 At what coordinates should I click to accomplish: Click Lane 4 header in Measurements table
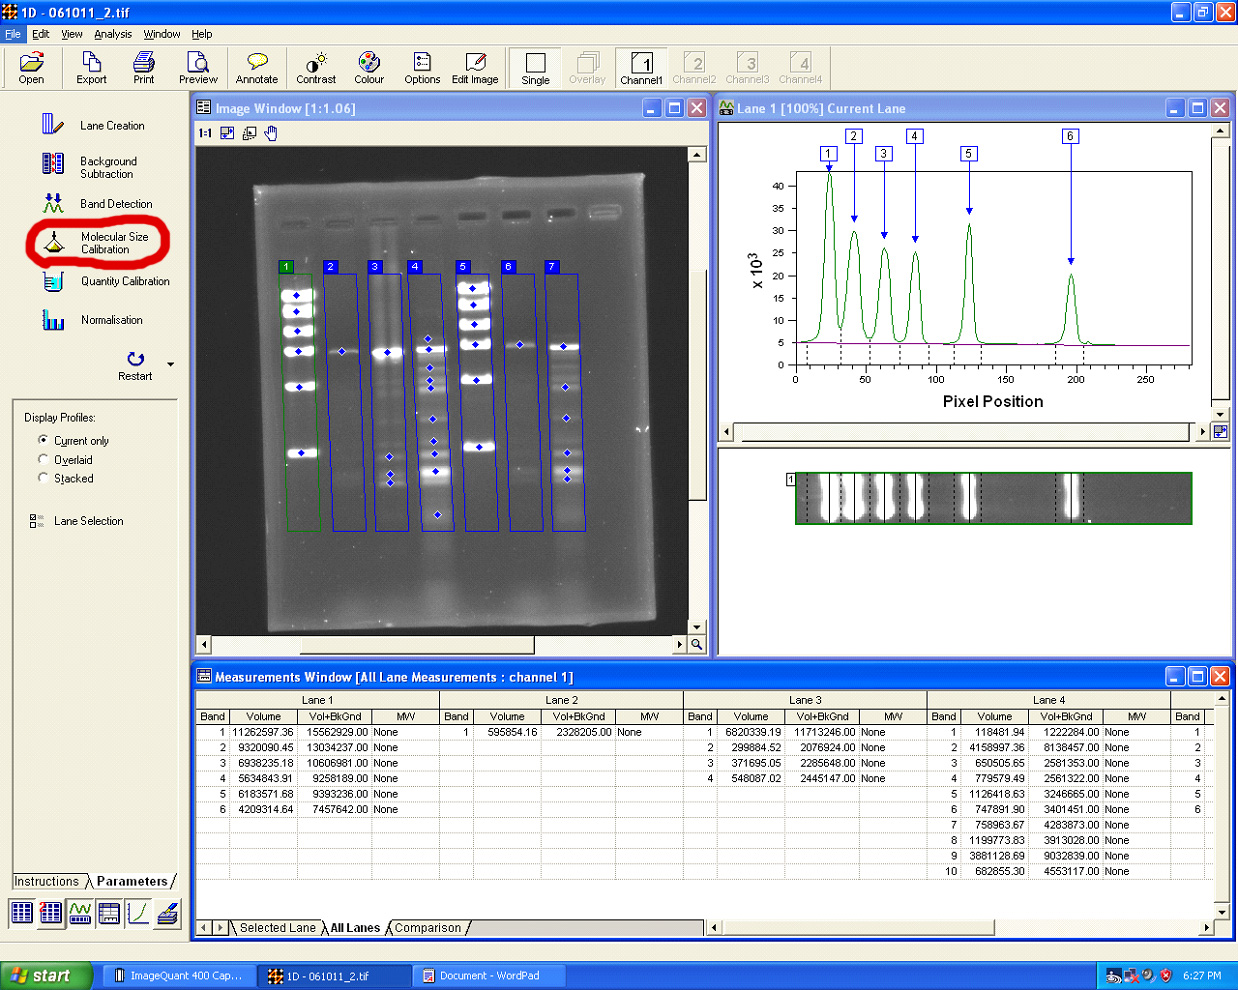(x=1049, y=700)
